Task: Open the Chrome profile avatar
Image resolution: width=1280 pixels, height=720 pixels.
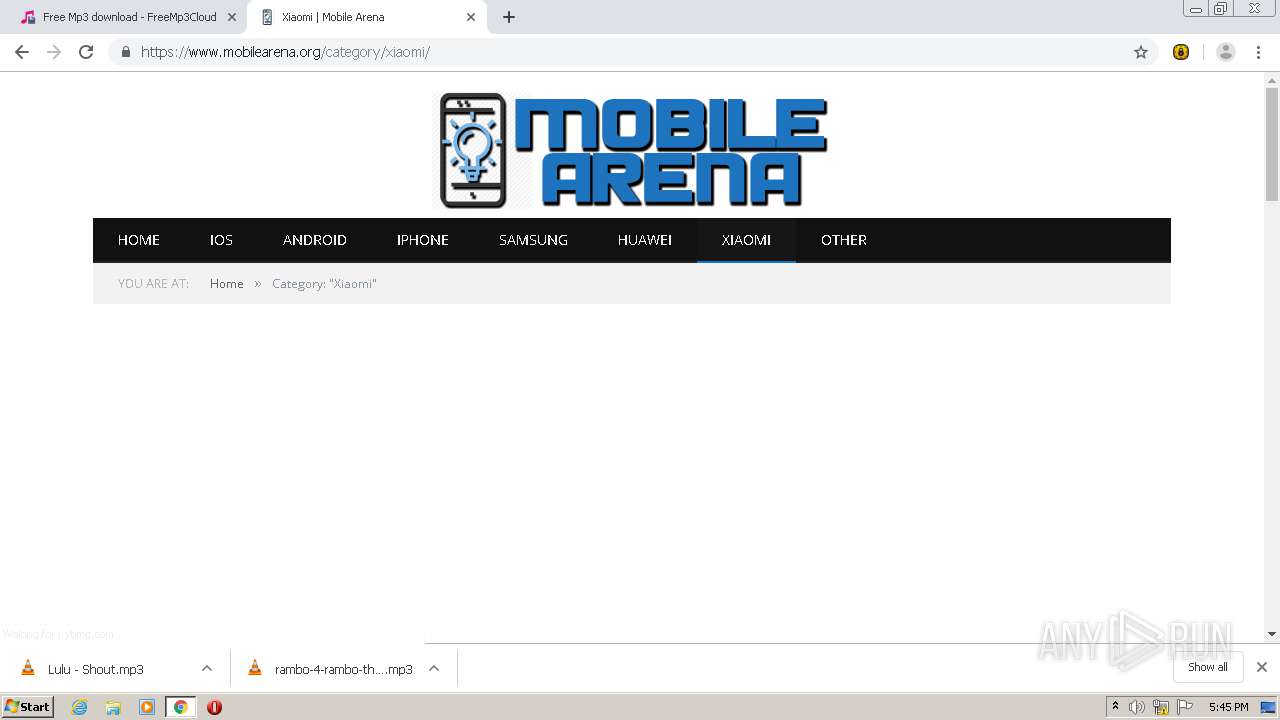Action: pyautogui.click(x=1225, y=52)
